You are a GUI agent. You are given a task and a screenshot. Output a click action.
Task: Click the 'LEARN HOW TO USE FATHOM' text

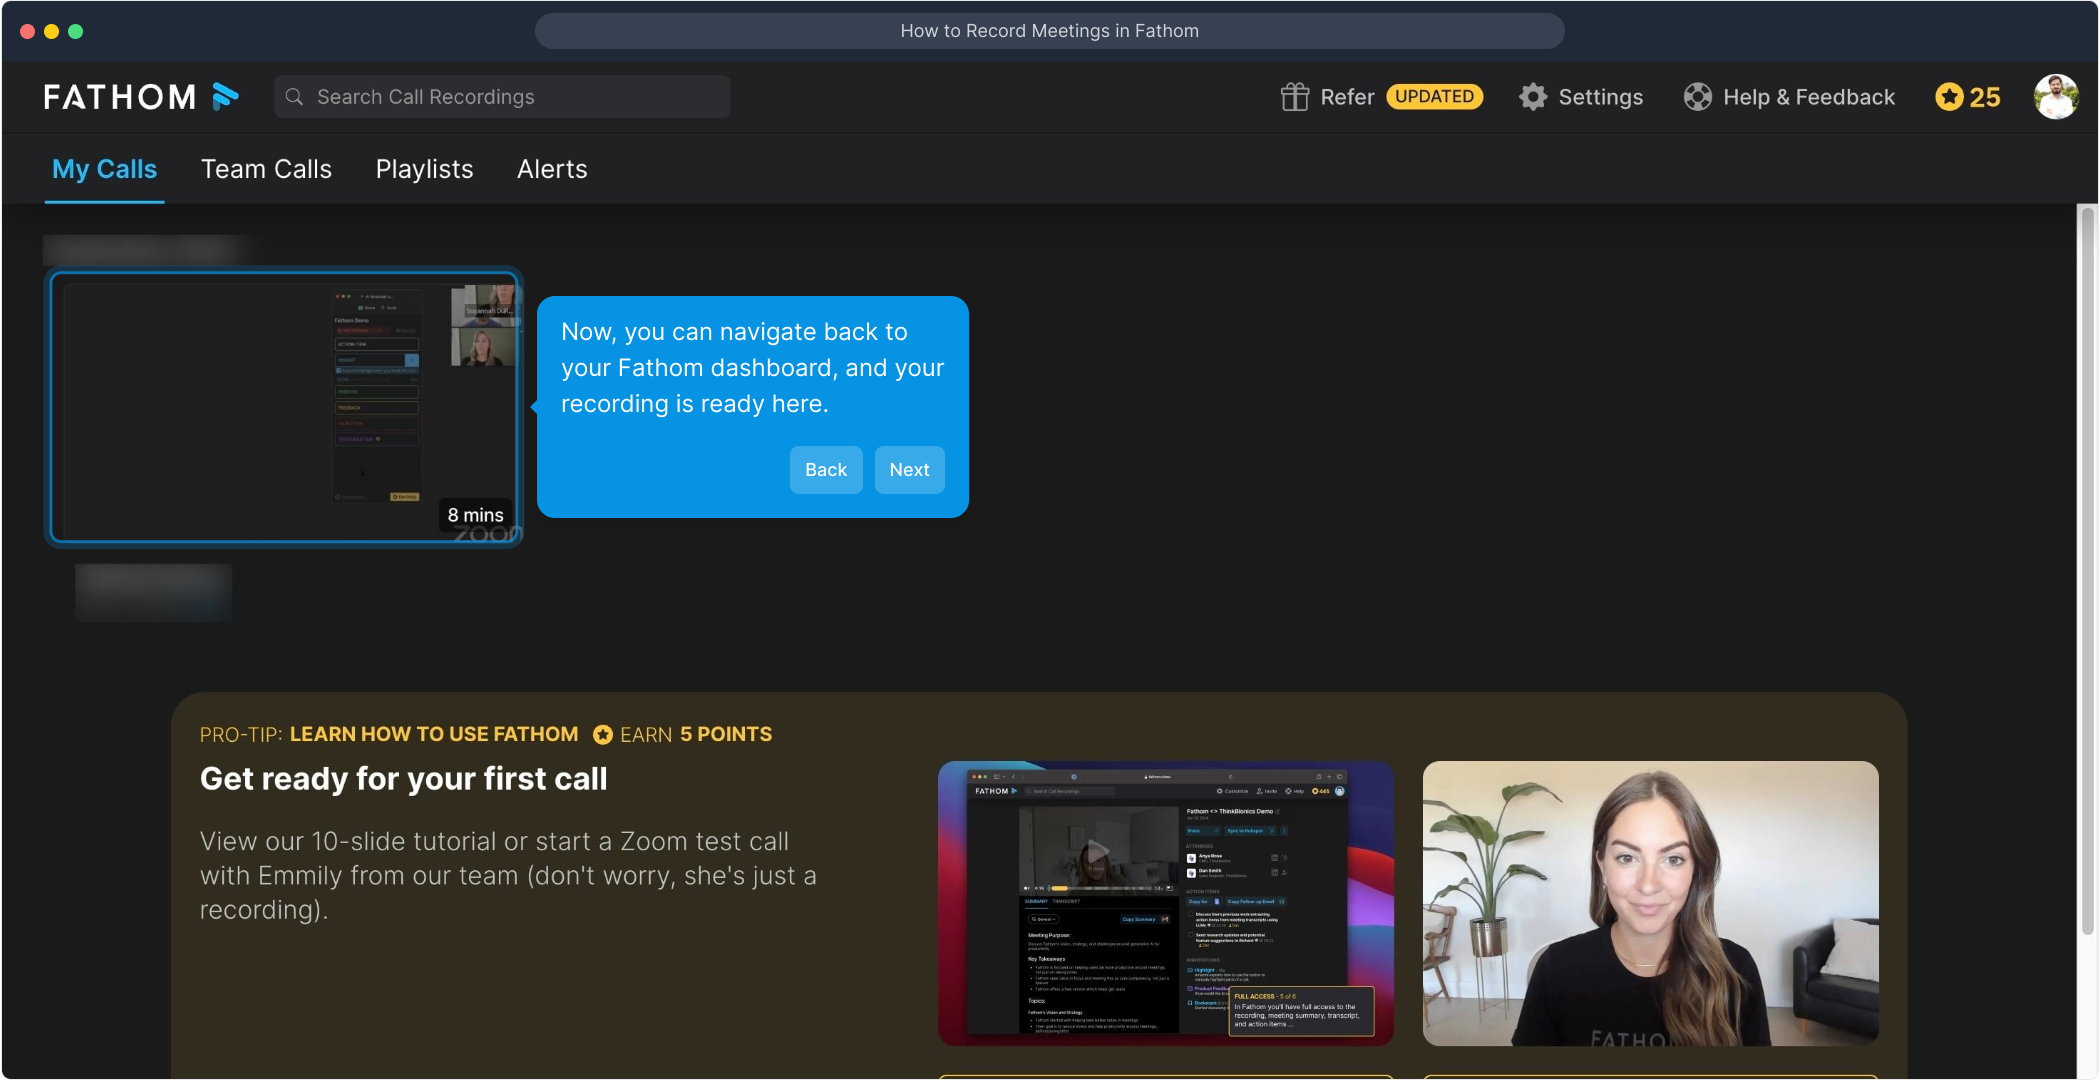point(434,734)
